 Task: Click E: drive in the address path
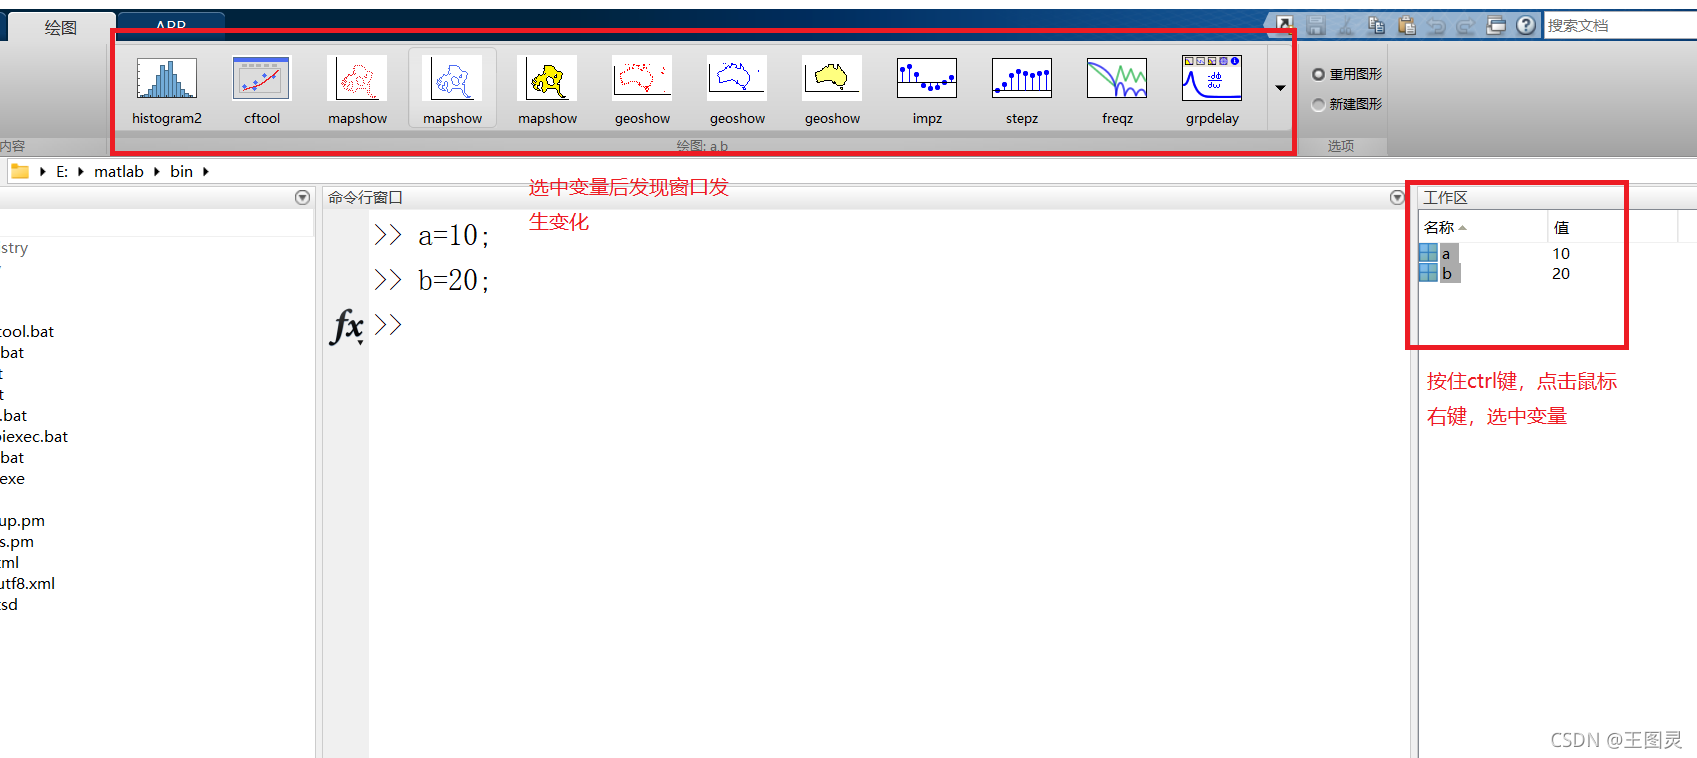coord(62,172)
